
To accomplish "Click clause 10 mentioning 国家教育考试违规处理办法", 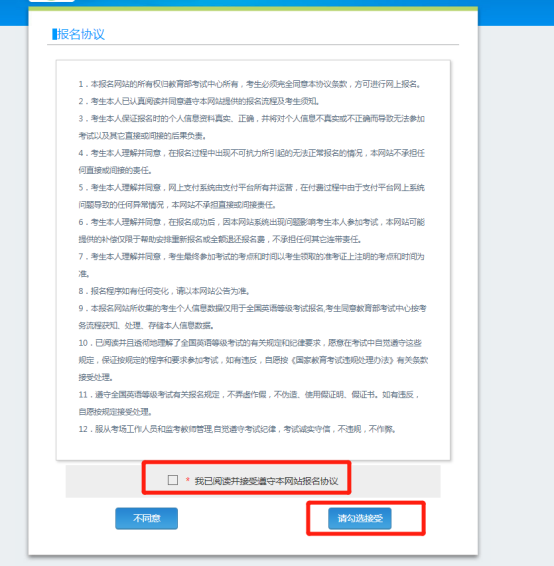I will coord(253,360).
